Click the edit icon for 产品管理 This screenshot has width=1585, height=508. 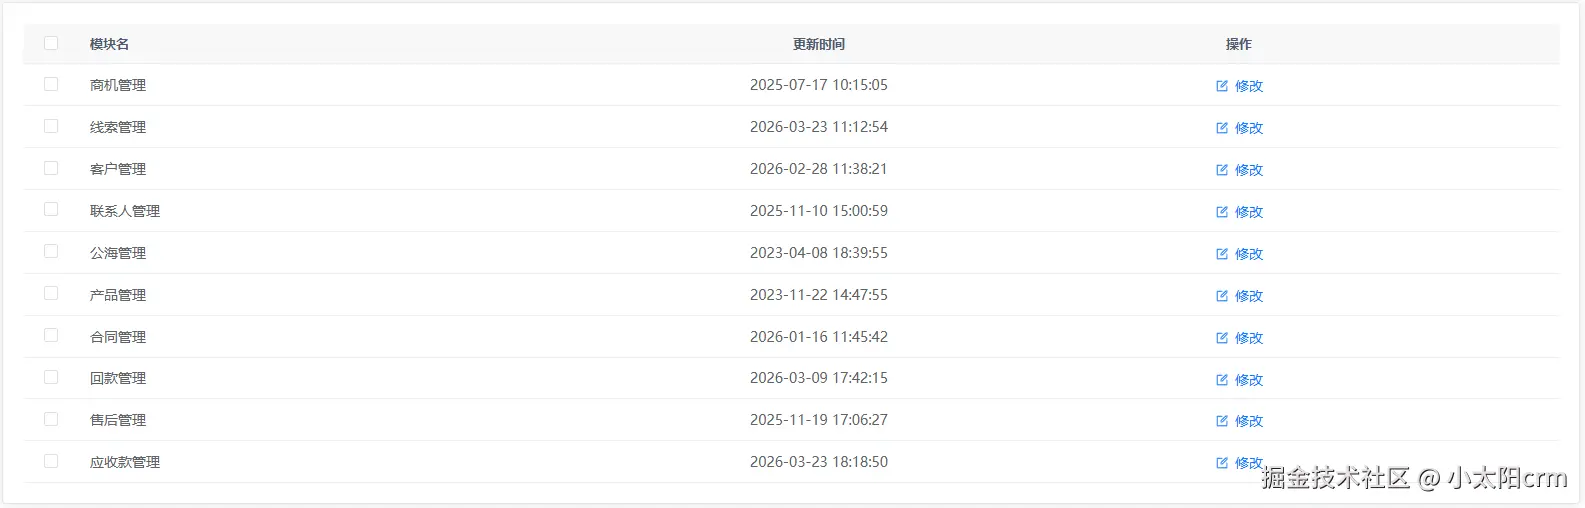point(1221,296)
